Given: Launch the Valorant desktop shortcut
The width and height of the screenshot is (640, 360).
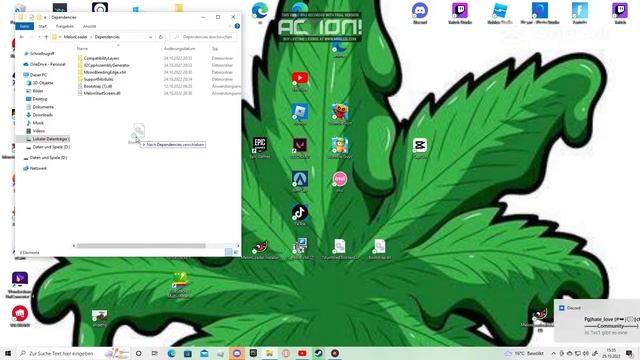Looking at the screenshot, I should [x=300, y=147].
